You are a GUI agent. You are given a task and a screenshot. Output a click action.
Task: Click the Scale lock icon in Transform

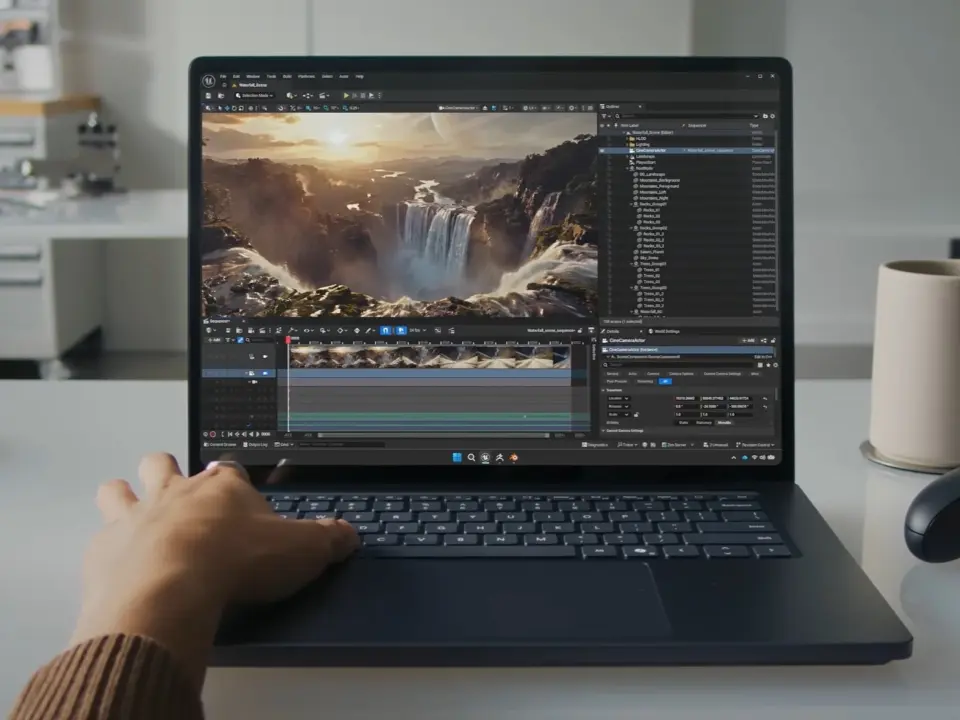coord(636,414)
